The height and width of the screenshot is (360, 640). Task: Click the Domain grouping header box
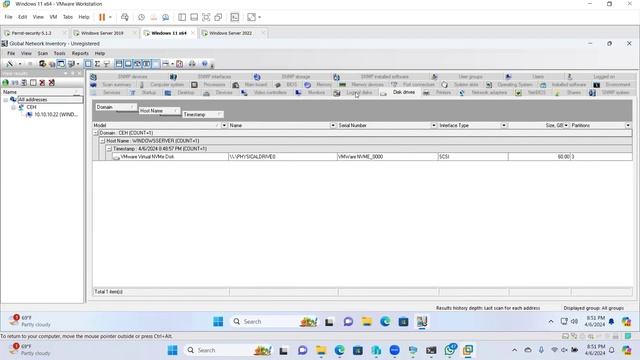116,107
